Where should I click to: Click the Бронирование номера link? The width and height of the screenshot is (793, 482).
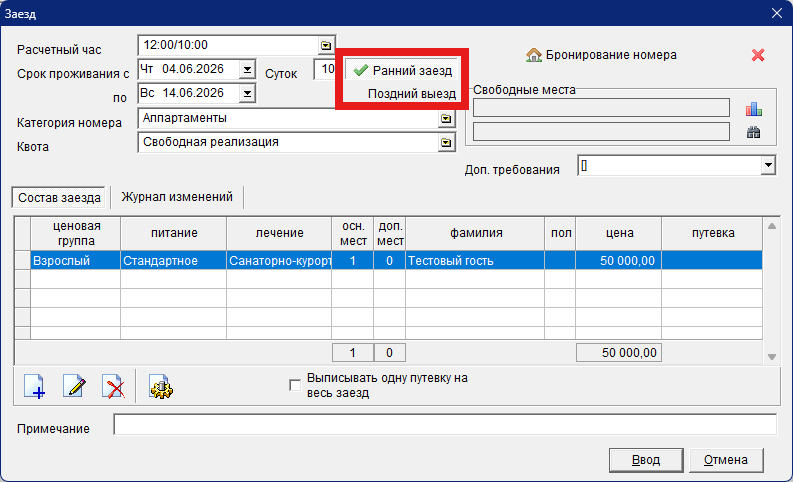[x=611, y=55]
